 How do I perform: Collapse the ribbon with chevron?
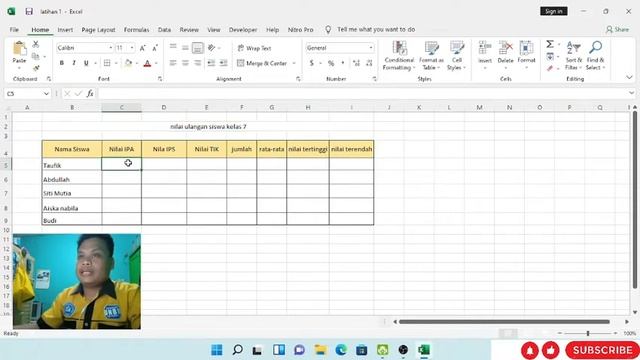629,78
